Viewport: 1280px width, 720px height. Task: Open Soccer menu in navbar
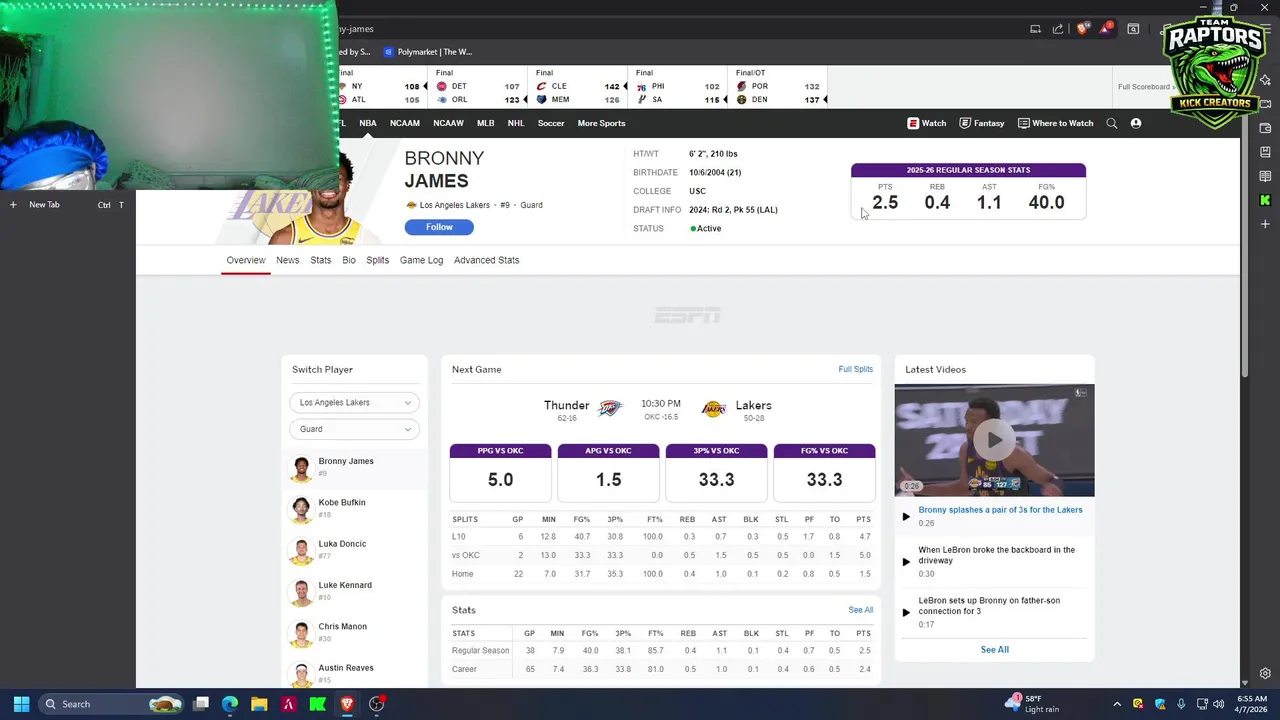tap(551, 123)
